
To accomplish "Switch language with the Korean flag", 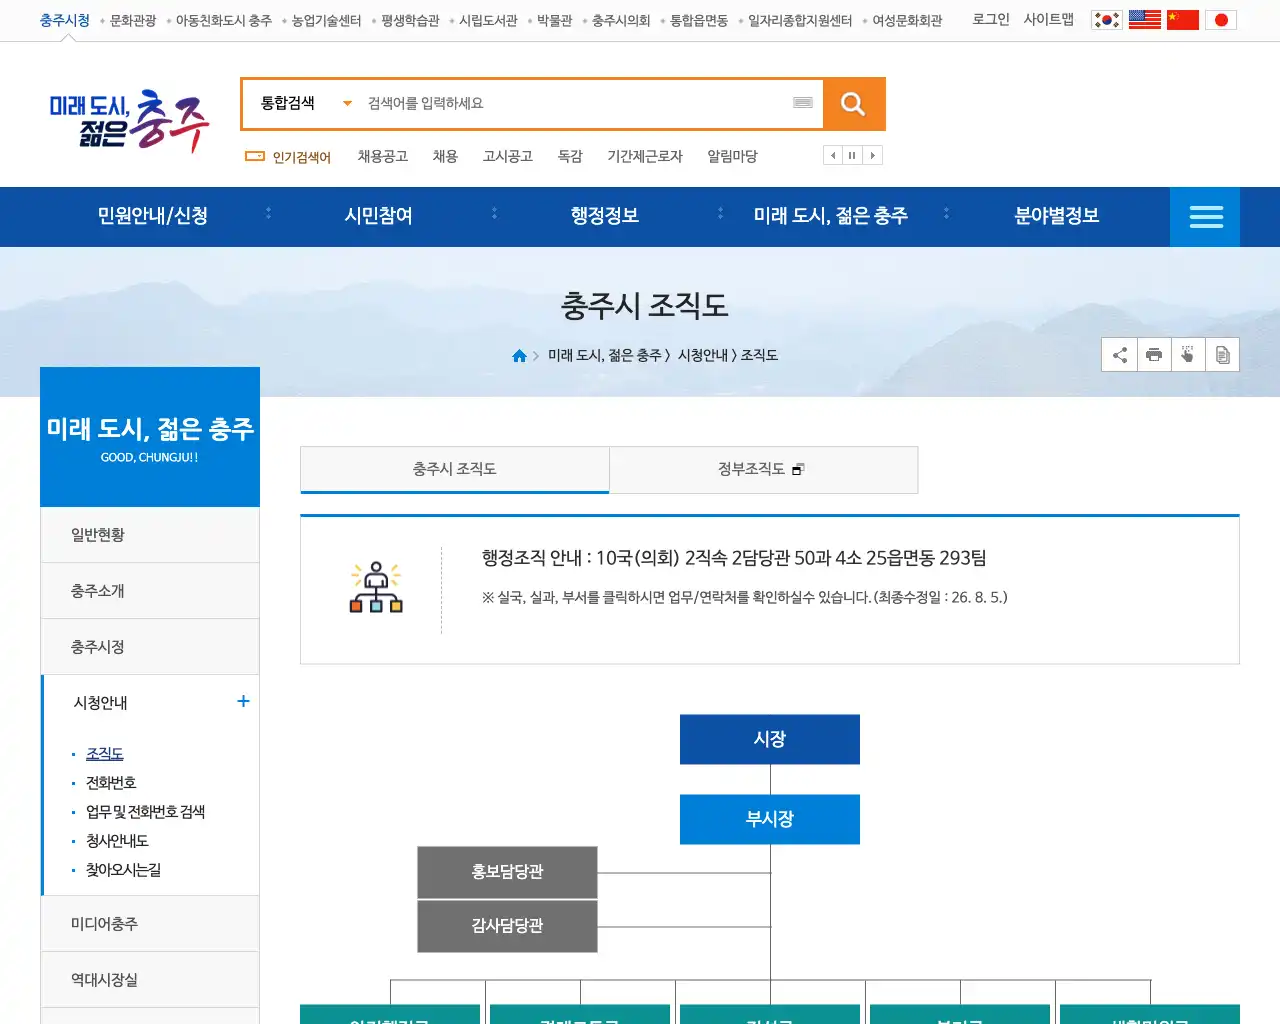I will pos(1107,20).
